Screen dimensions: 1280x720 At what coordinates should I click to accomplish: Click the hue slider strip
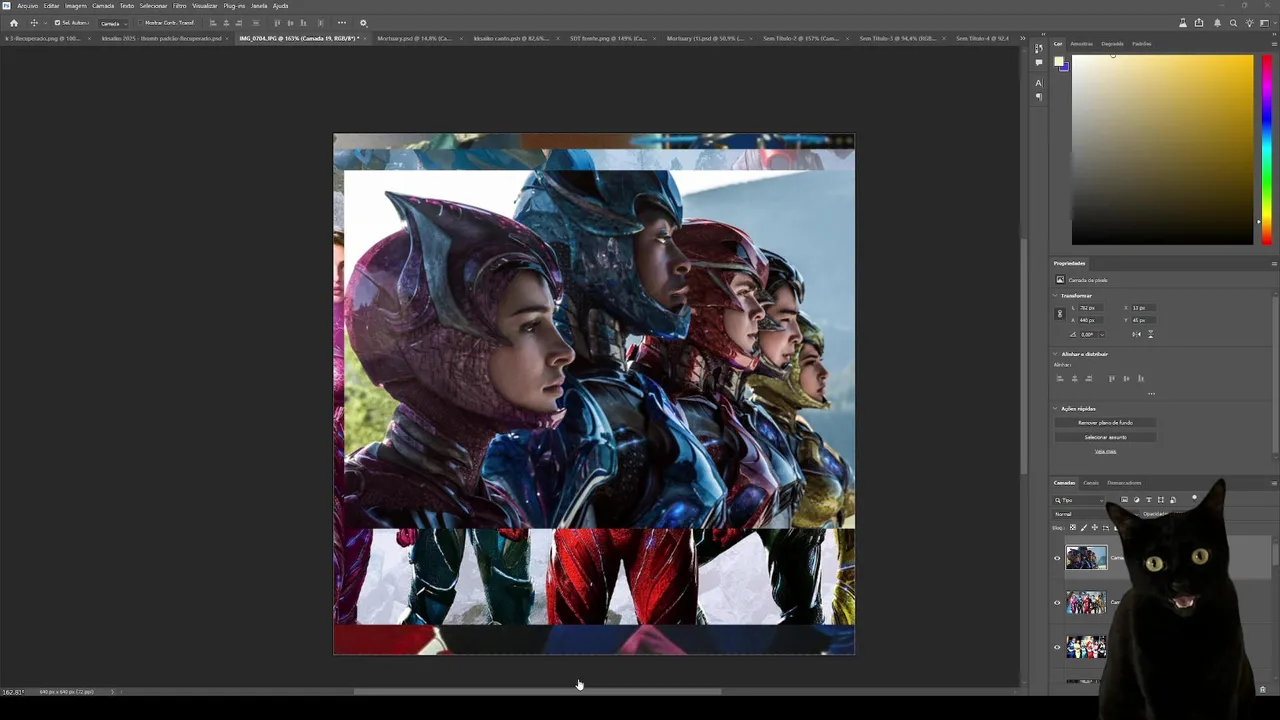tap(1267, 149)
